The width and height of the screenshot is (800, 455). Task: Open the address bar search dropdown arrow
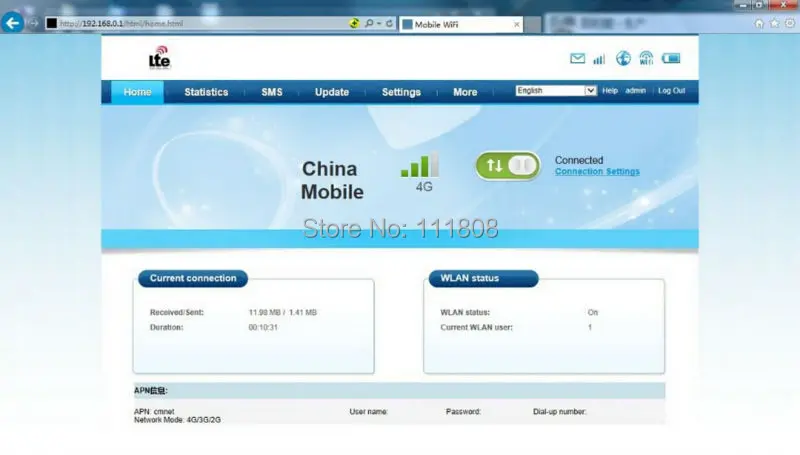(x=379, y=23)
